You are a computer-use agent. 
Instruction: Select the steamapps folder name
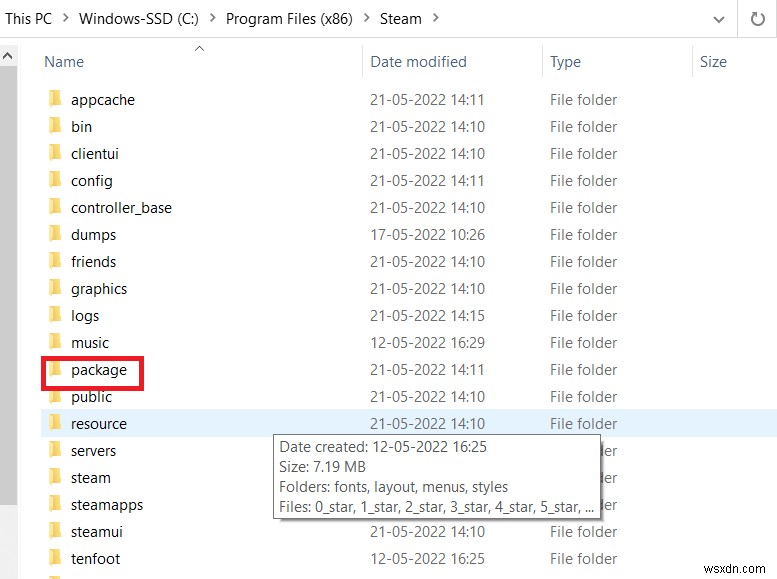(x=107, y=505)
